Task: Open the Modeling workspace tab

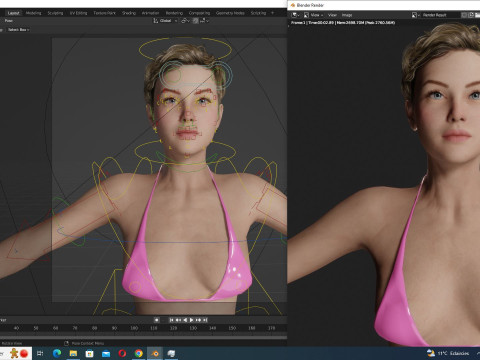Action: click(x=34, y=13)
